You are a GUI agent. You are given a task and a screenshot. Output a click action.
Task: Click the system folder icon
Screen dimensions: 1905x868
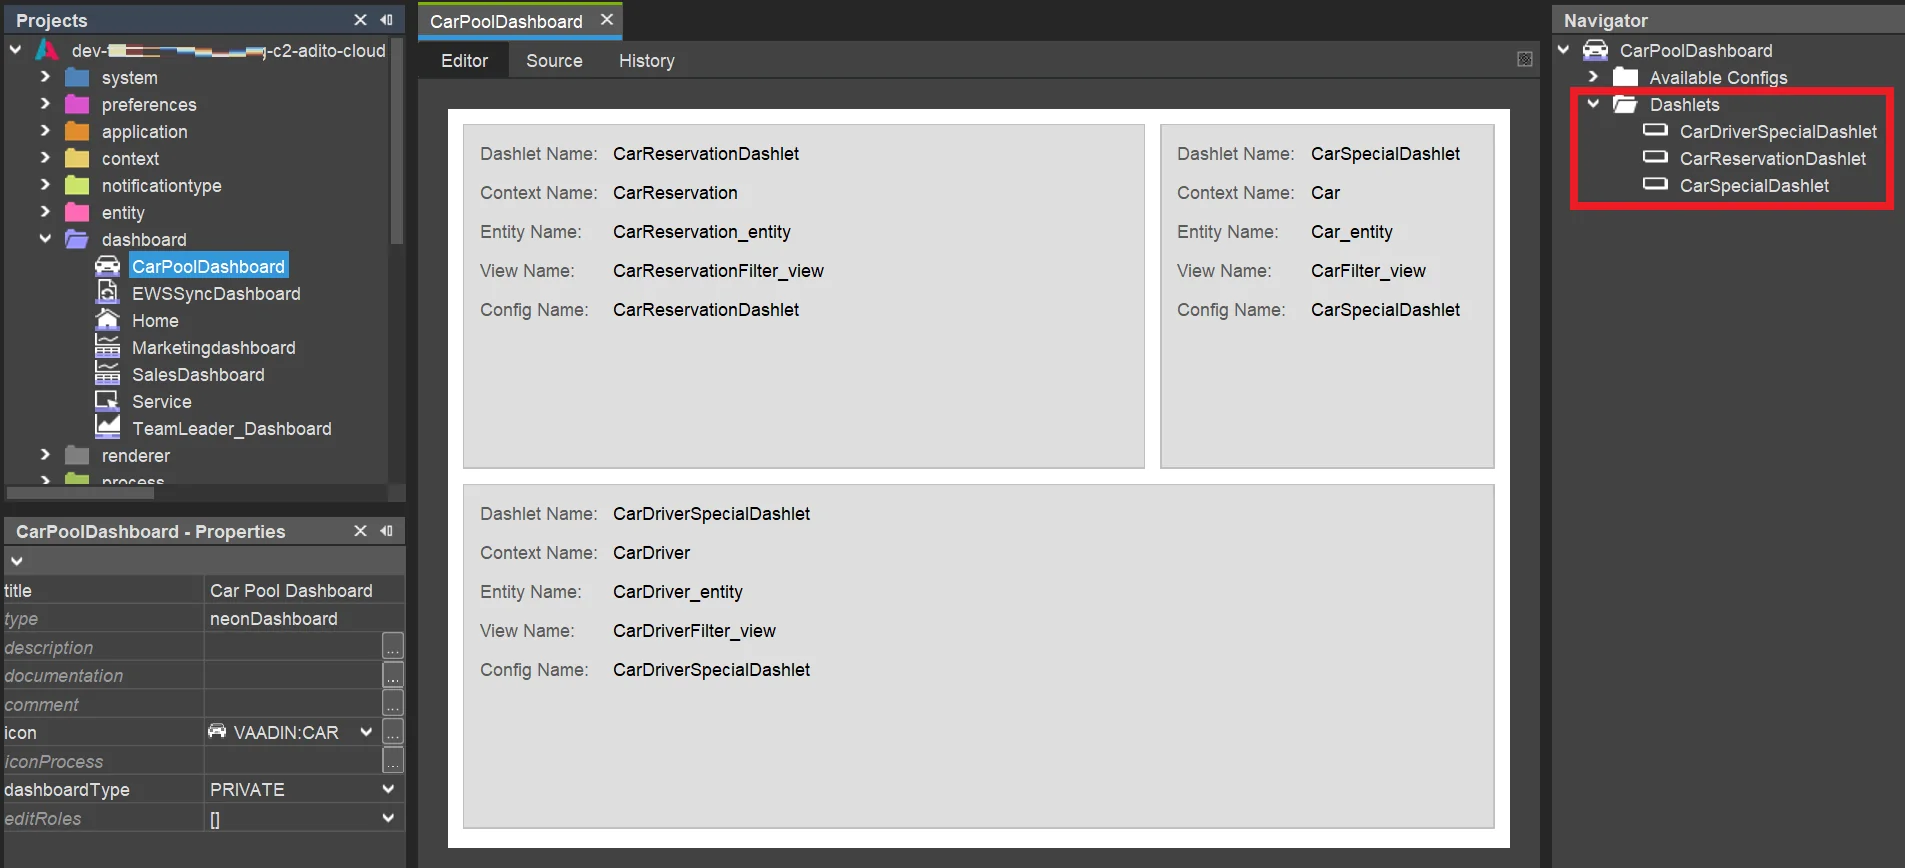[x=77, y=77]
